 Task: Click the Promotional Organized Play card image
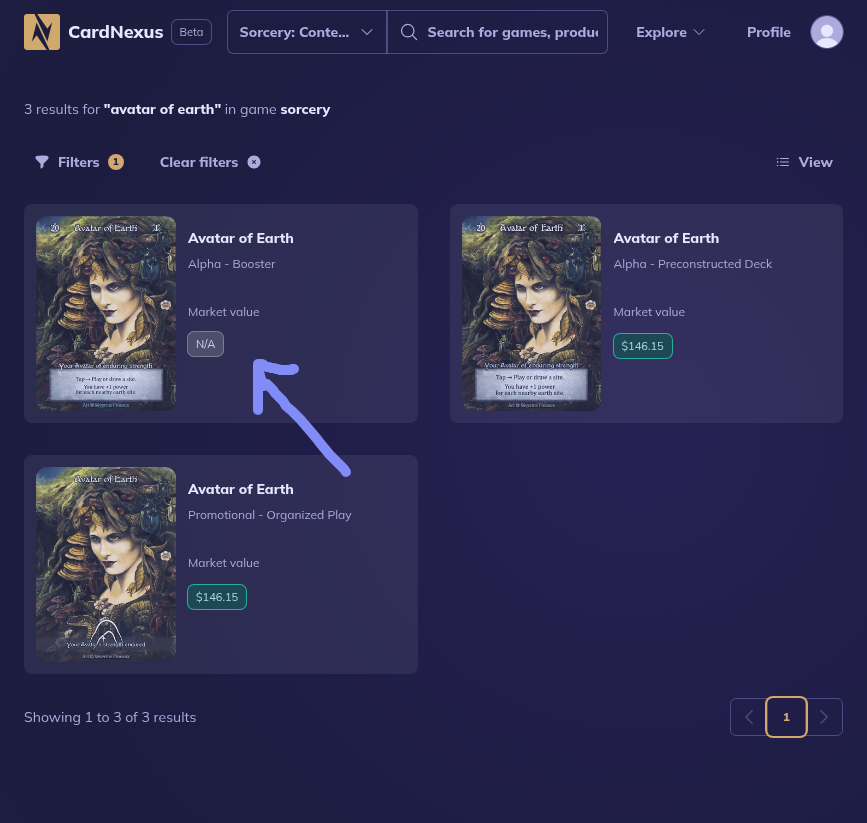click(106, 564)
